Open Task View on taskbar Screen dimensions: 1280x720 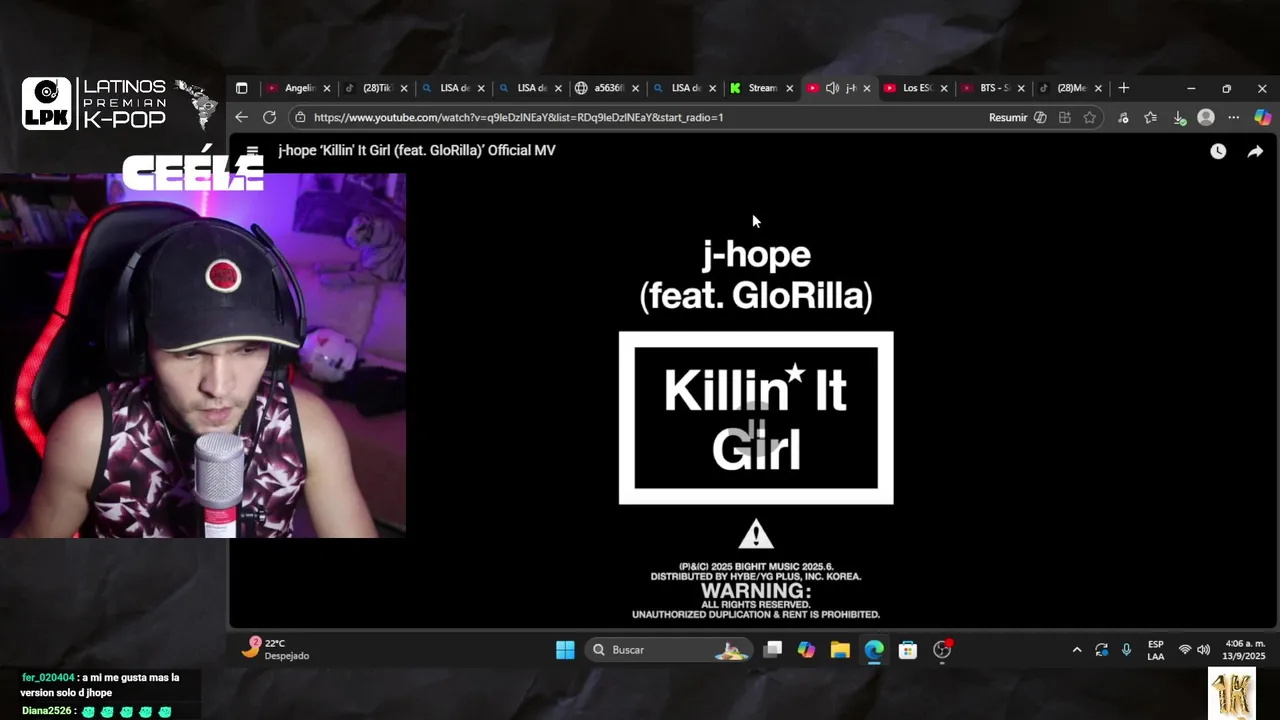tap(773, 650)
